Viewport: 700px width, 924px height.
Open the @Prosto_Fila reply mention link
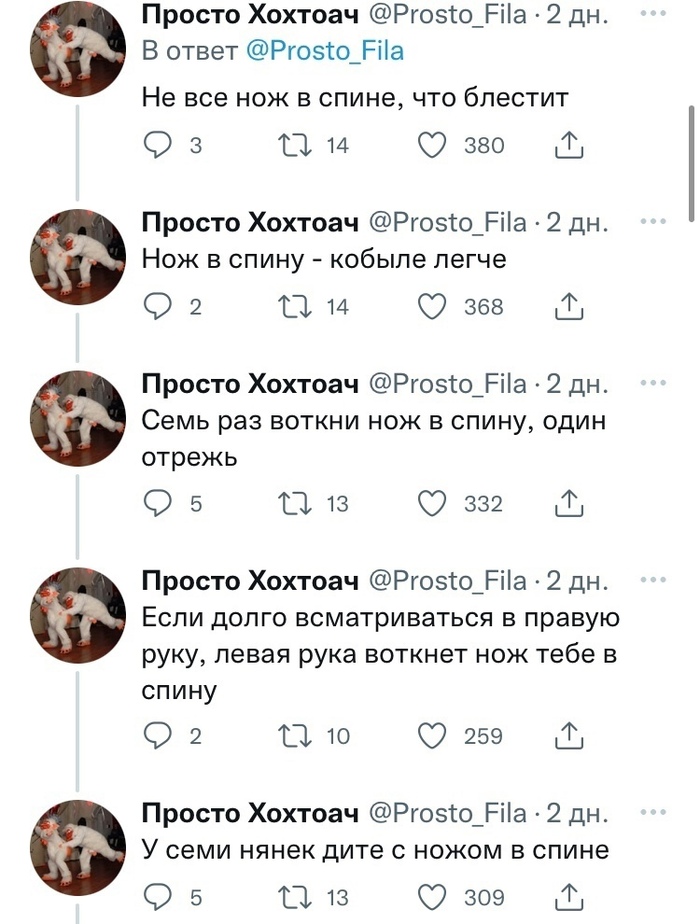click(324, 51)
